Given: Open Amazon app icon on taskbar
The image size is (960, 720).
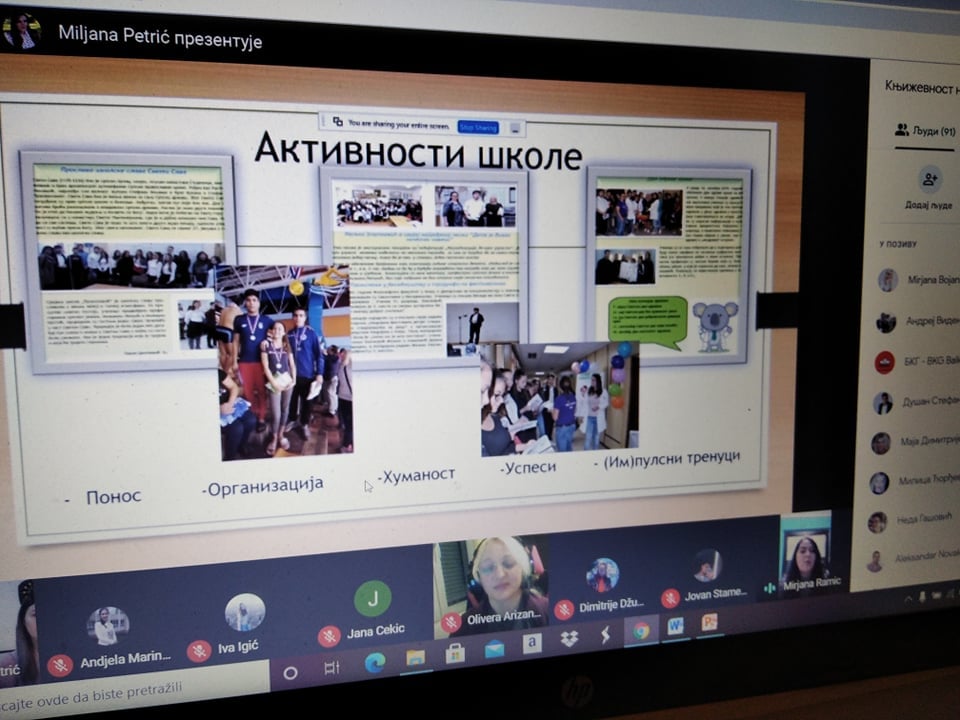Looking at the screenshot, I should tap(532, 643).
